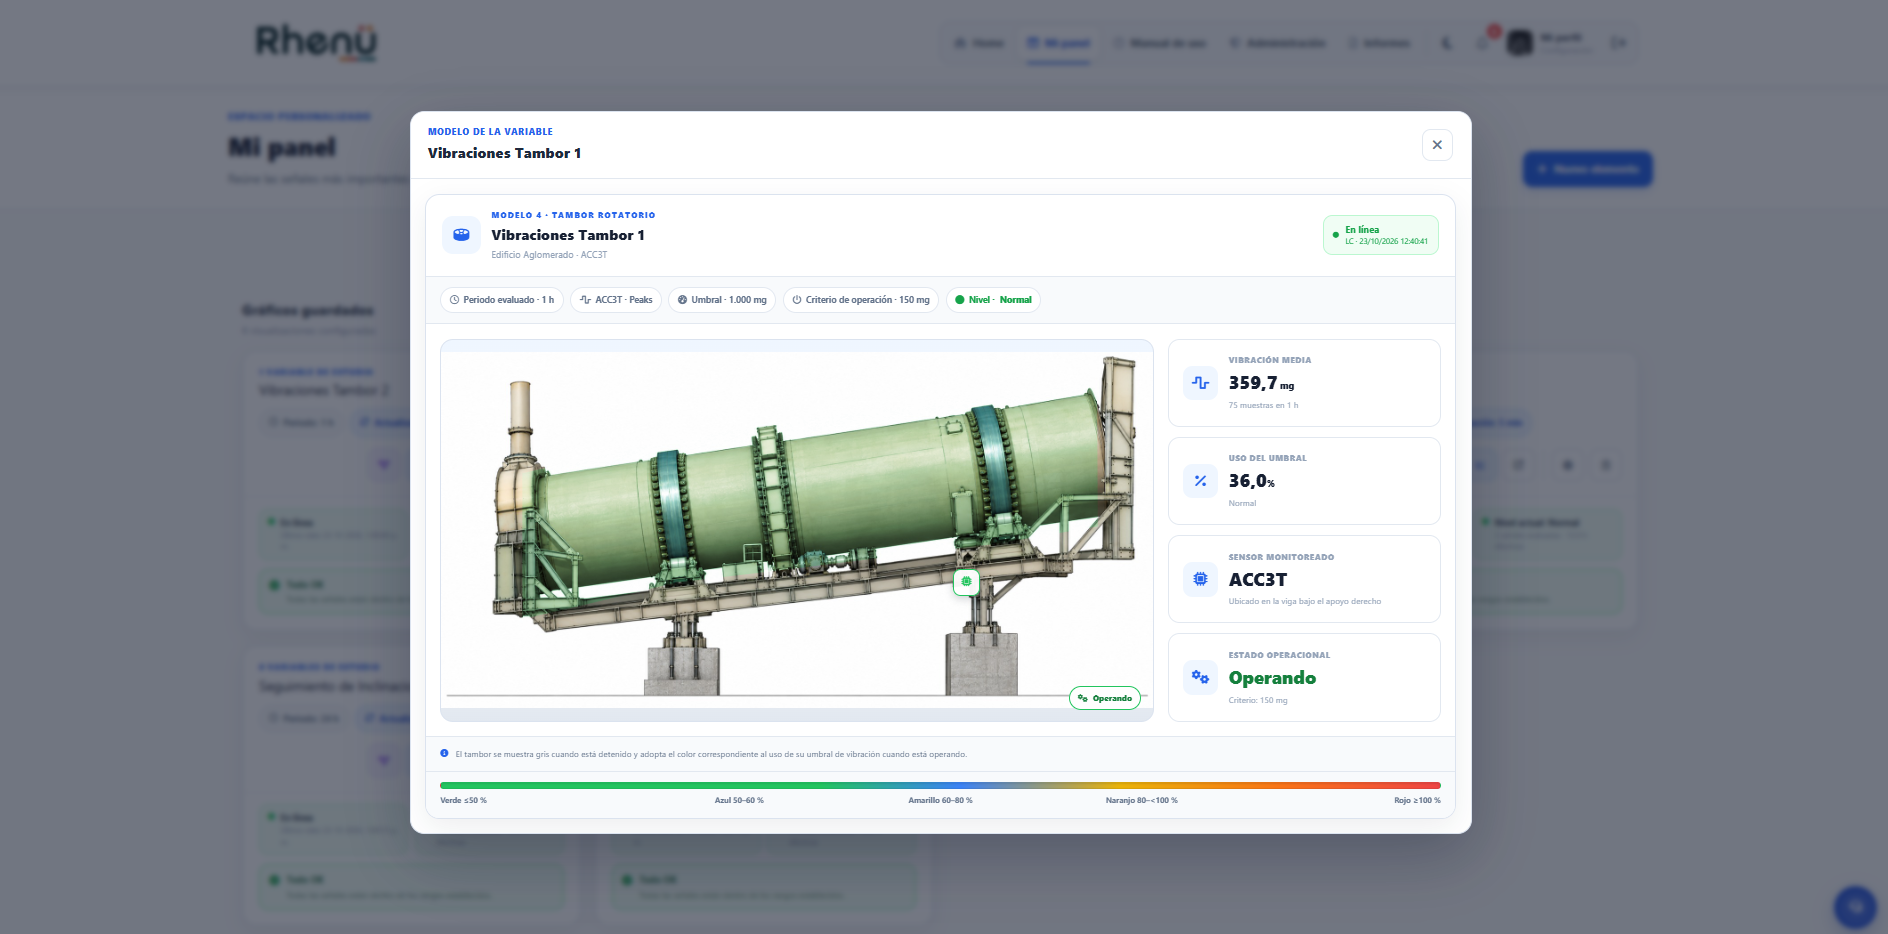Click the 36,0% threshold usage value
The height and width of the screenshot is (934, 1888).
(x=1252, y=481)
